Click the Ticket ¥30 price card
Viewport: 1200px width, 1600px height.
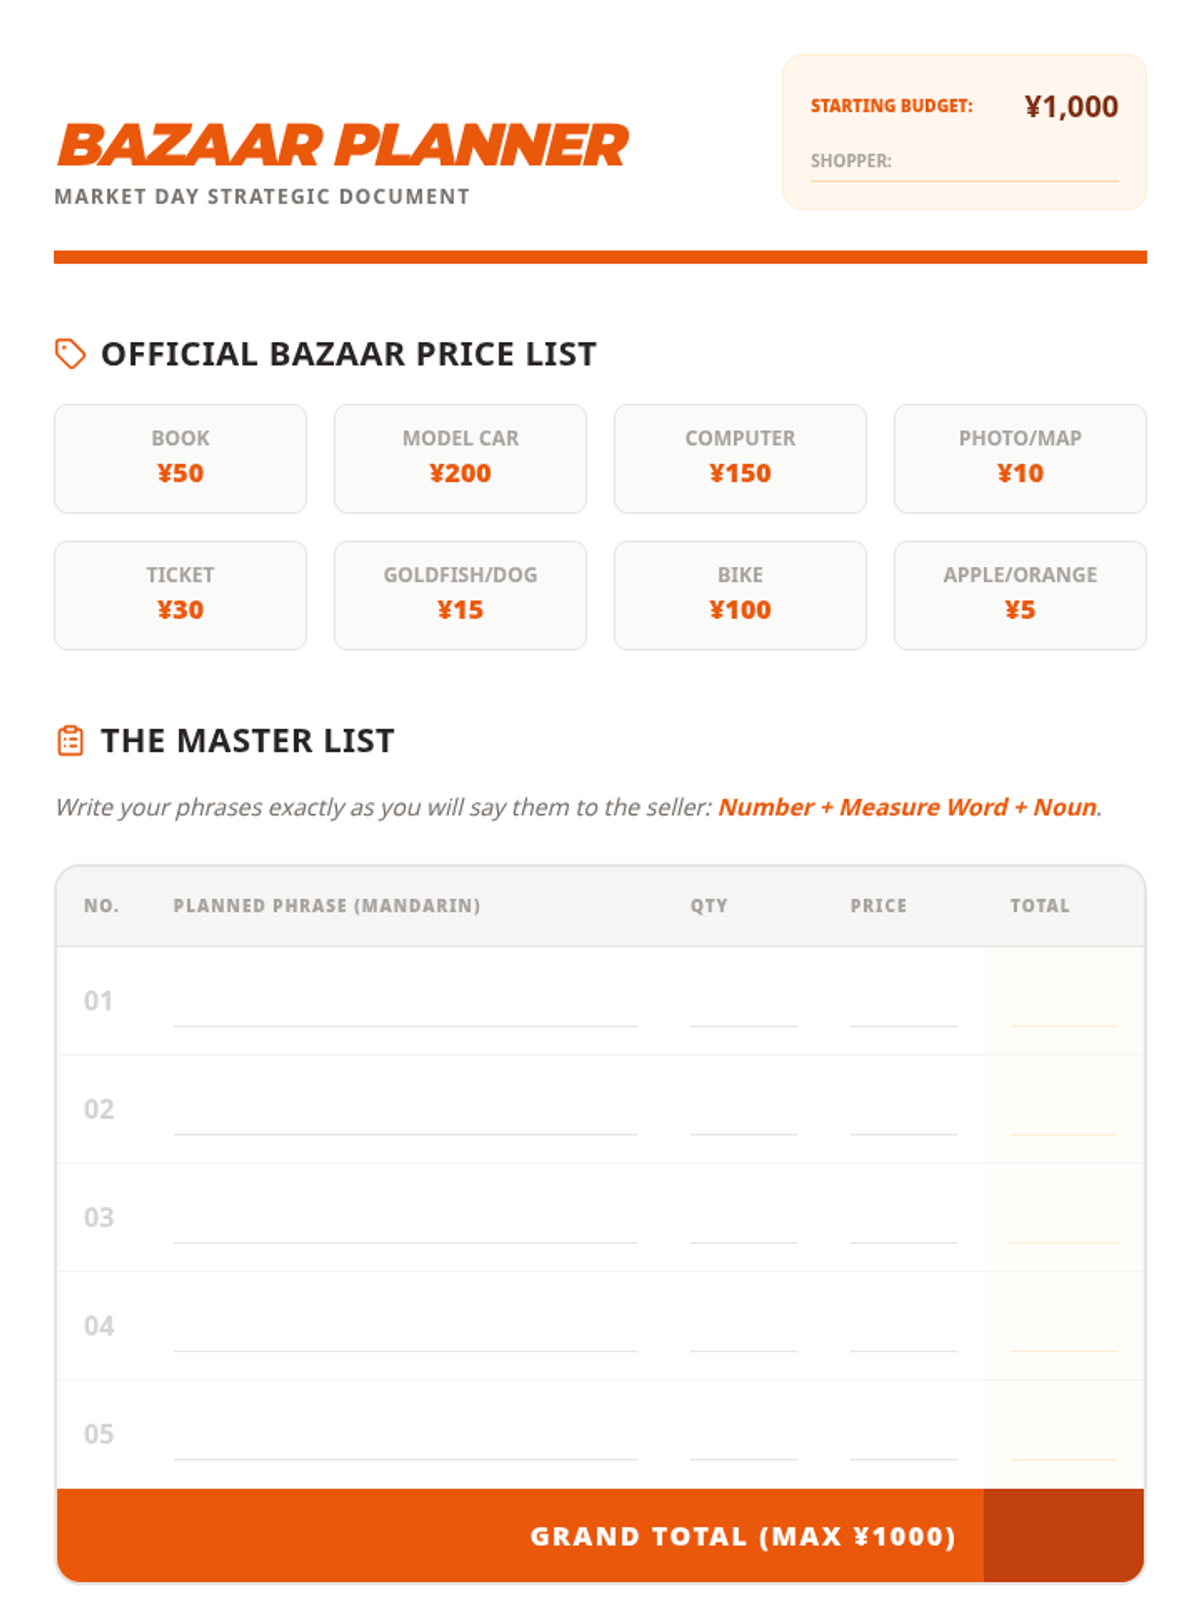pos(180,596)
